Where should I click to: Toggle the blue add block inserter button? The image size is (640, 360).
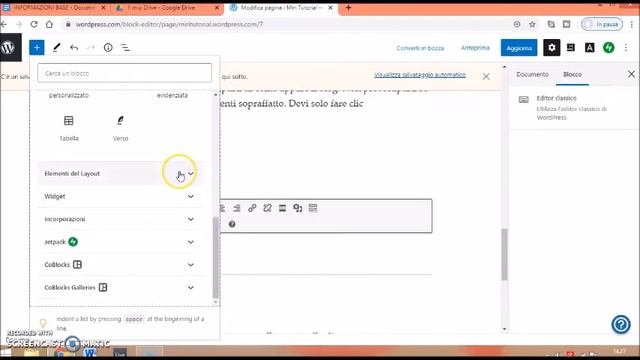click(x=37, y=48)
